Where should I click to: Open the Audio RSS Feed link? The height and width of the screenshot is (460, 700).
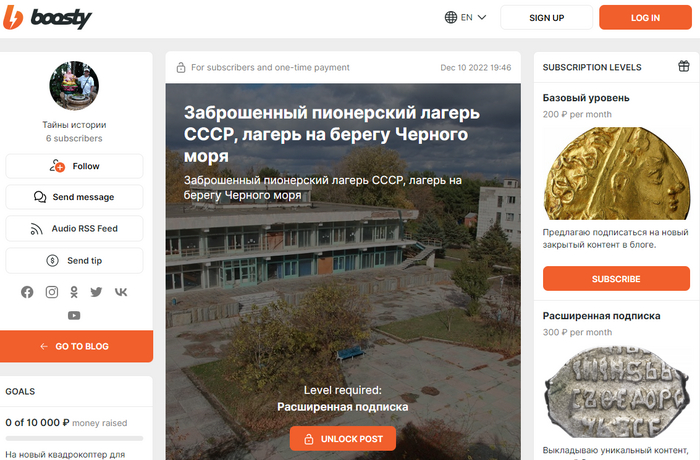[74, 229]
